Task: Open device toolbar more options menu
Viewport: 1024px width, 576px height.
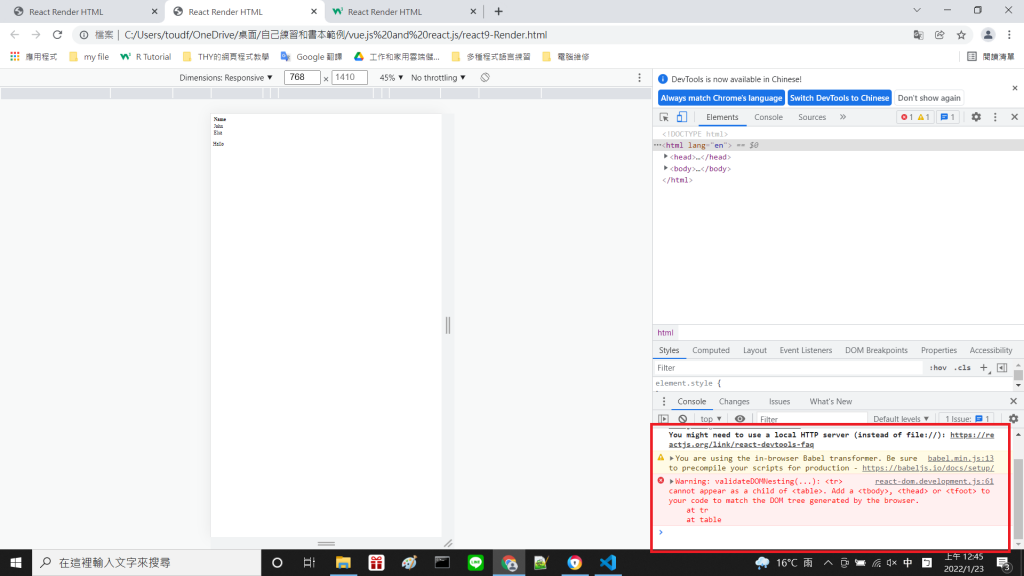Action: [639, 78]
